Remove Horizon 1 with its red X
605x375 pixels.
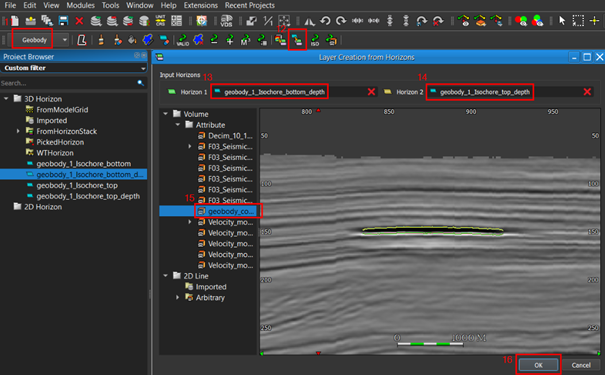[x=371, y=92]
